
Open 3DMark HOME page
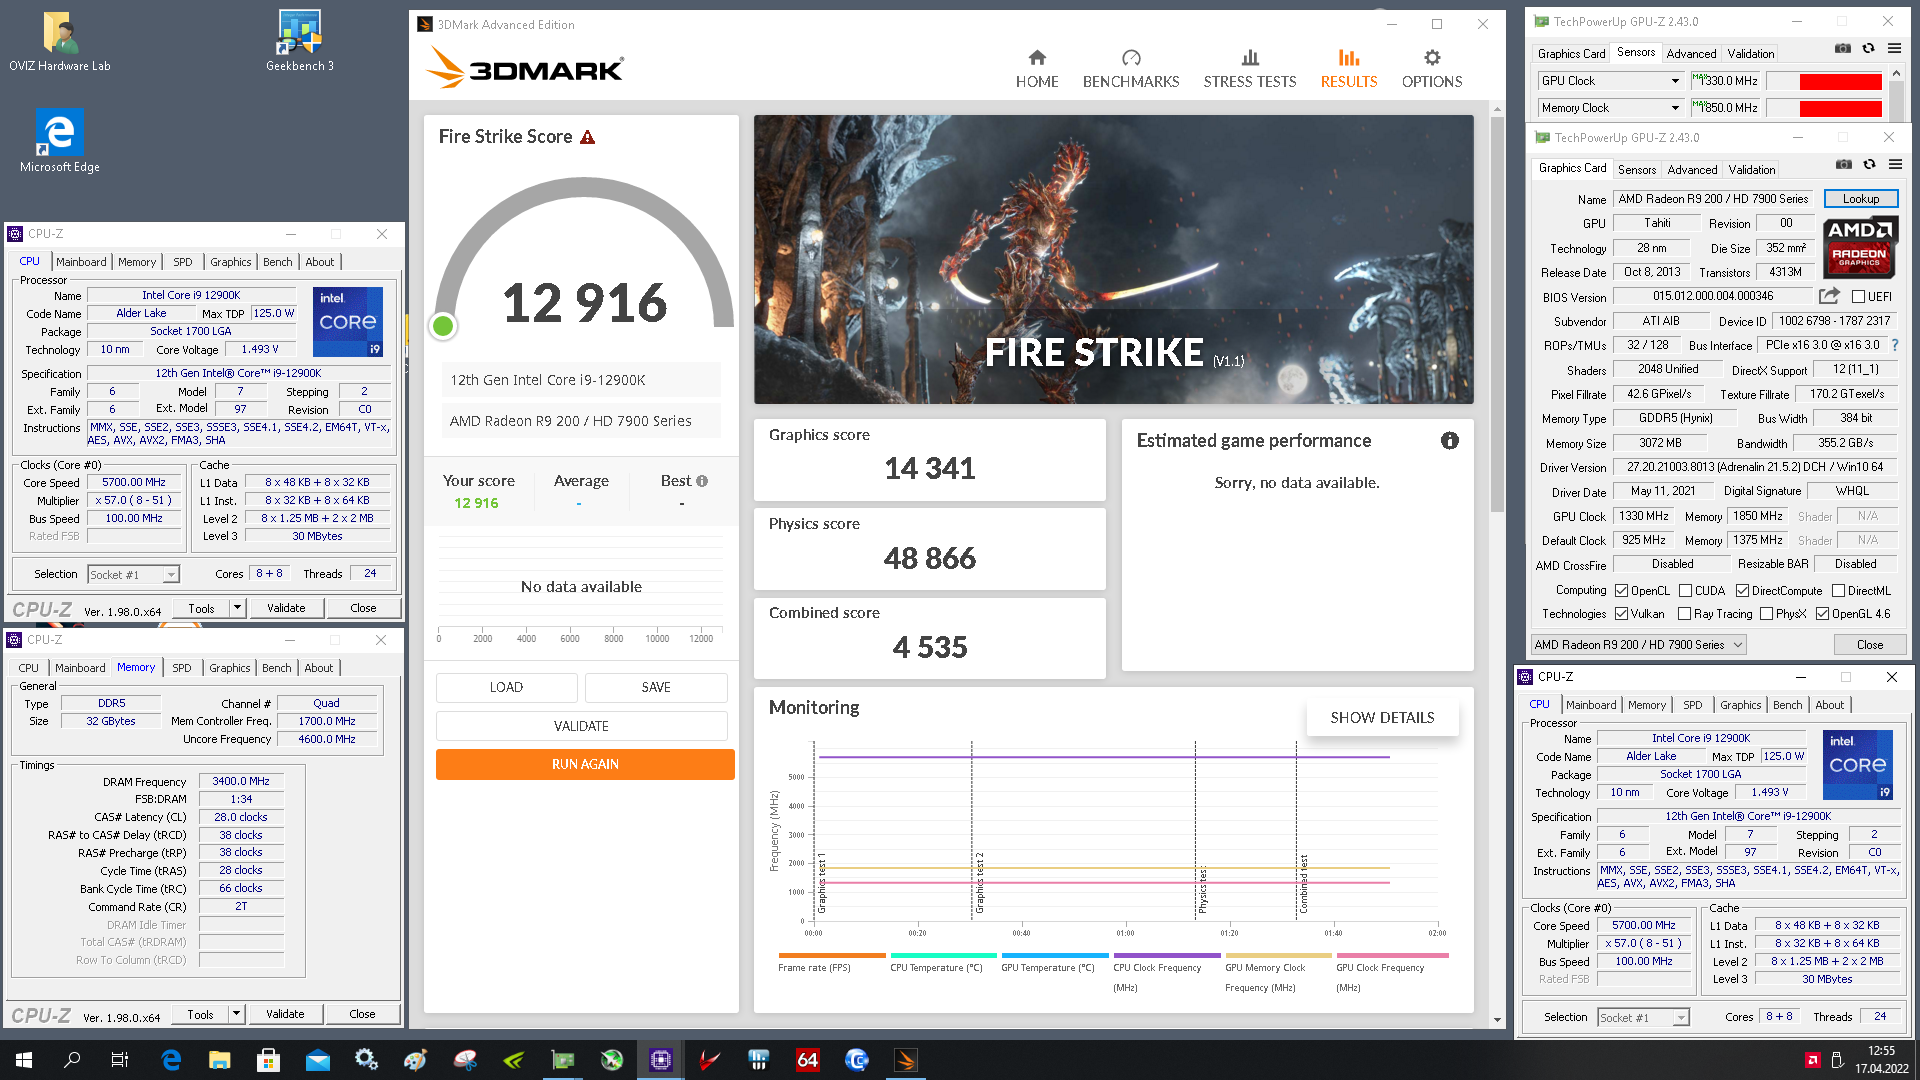[1037, 69]
